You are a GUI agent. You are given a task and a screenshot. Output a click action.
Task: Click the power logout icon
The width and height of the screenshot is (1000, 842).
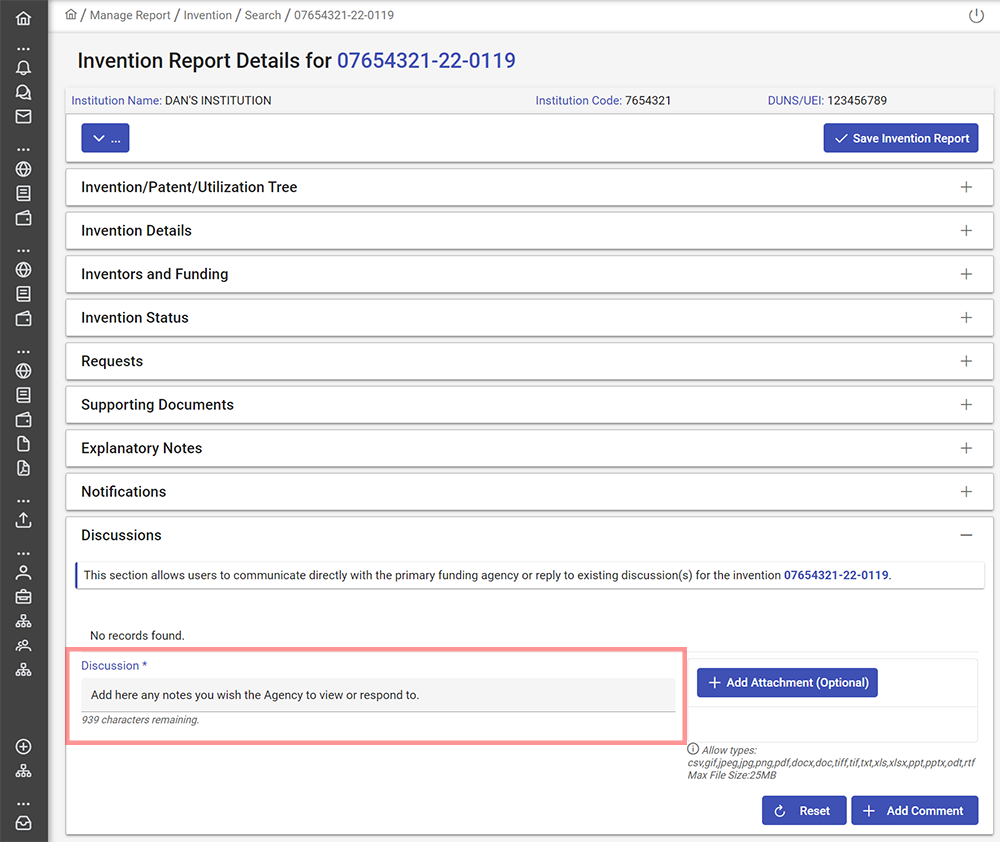click(x=976, y=16)
